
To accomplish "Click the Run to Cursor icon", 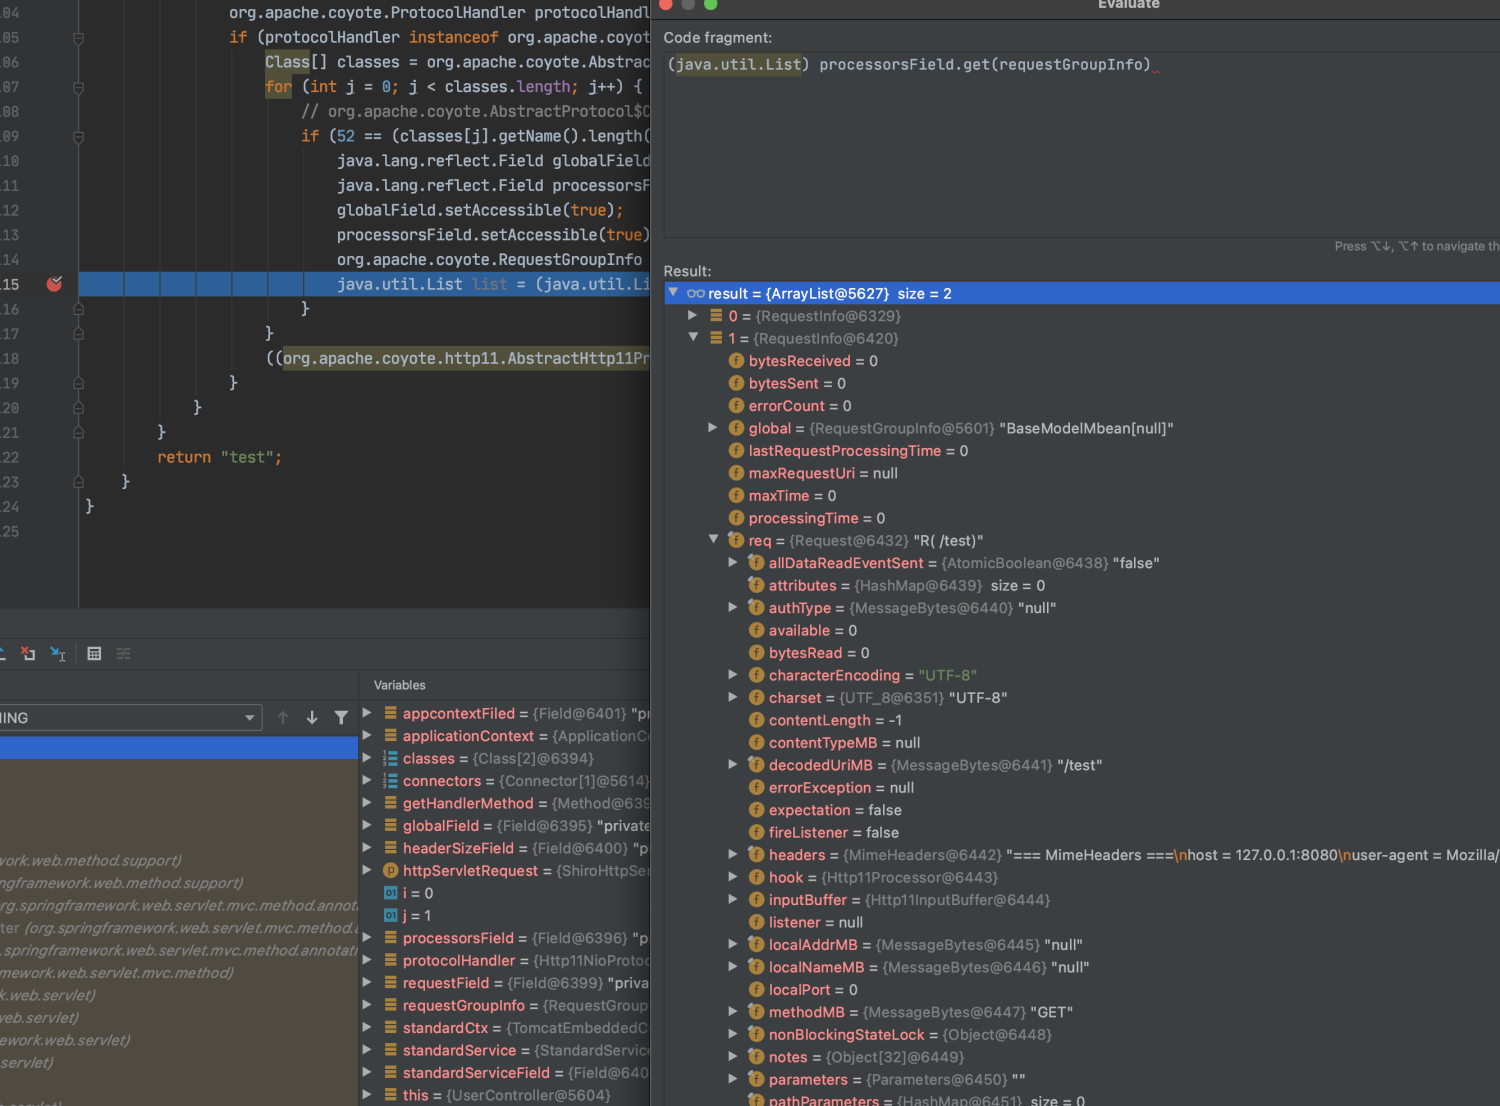I will [58, 654].
